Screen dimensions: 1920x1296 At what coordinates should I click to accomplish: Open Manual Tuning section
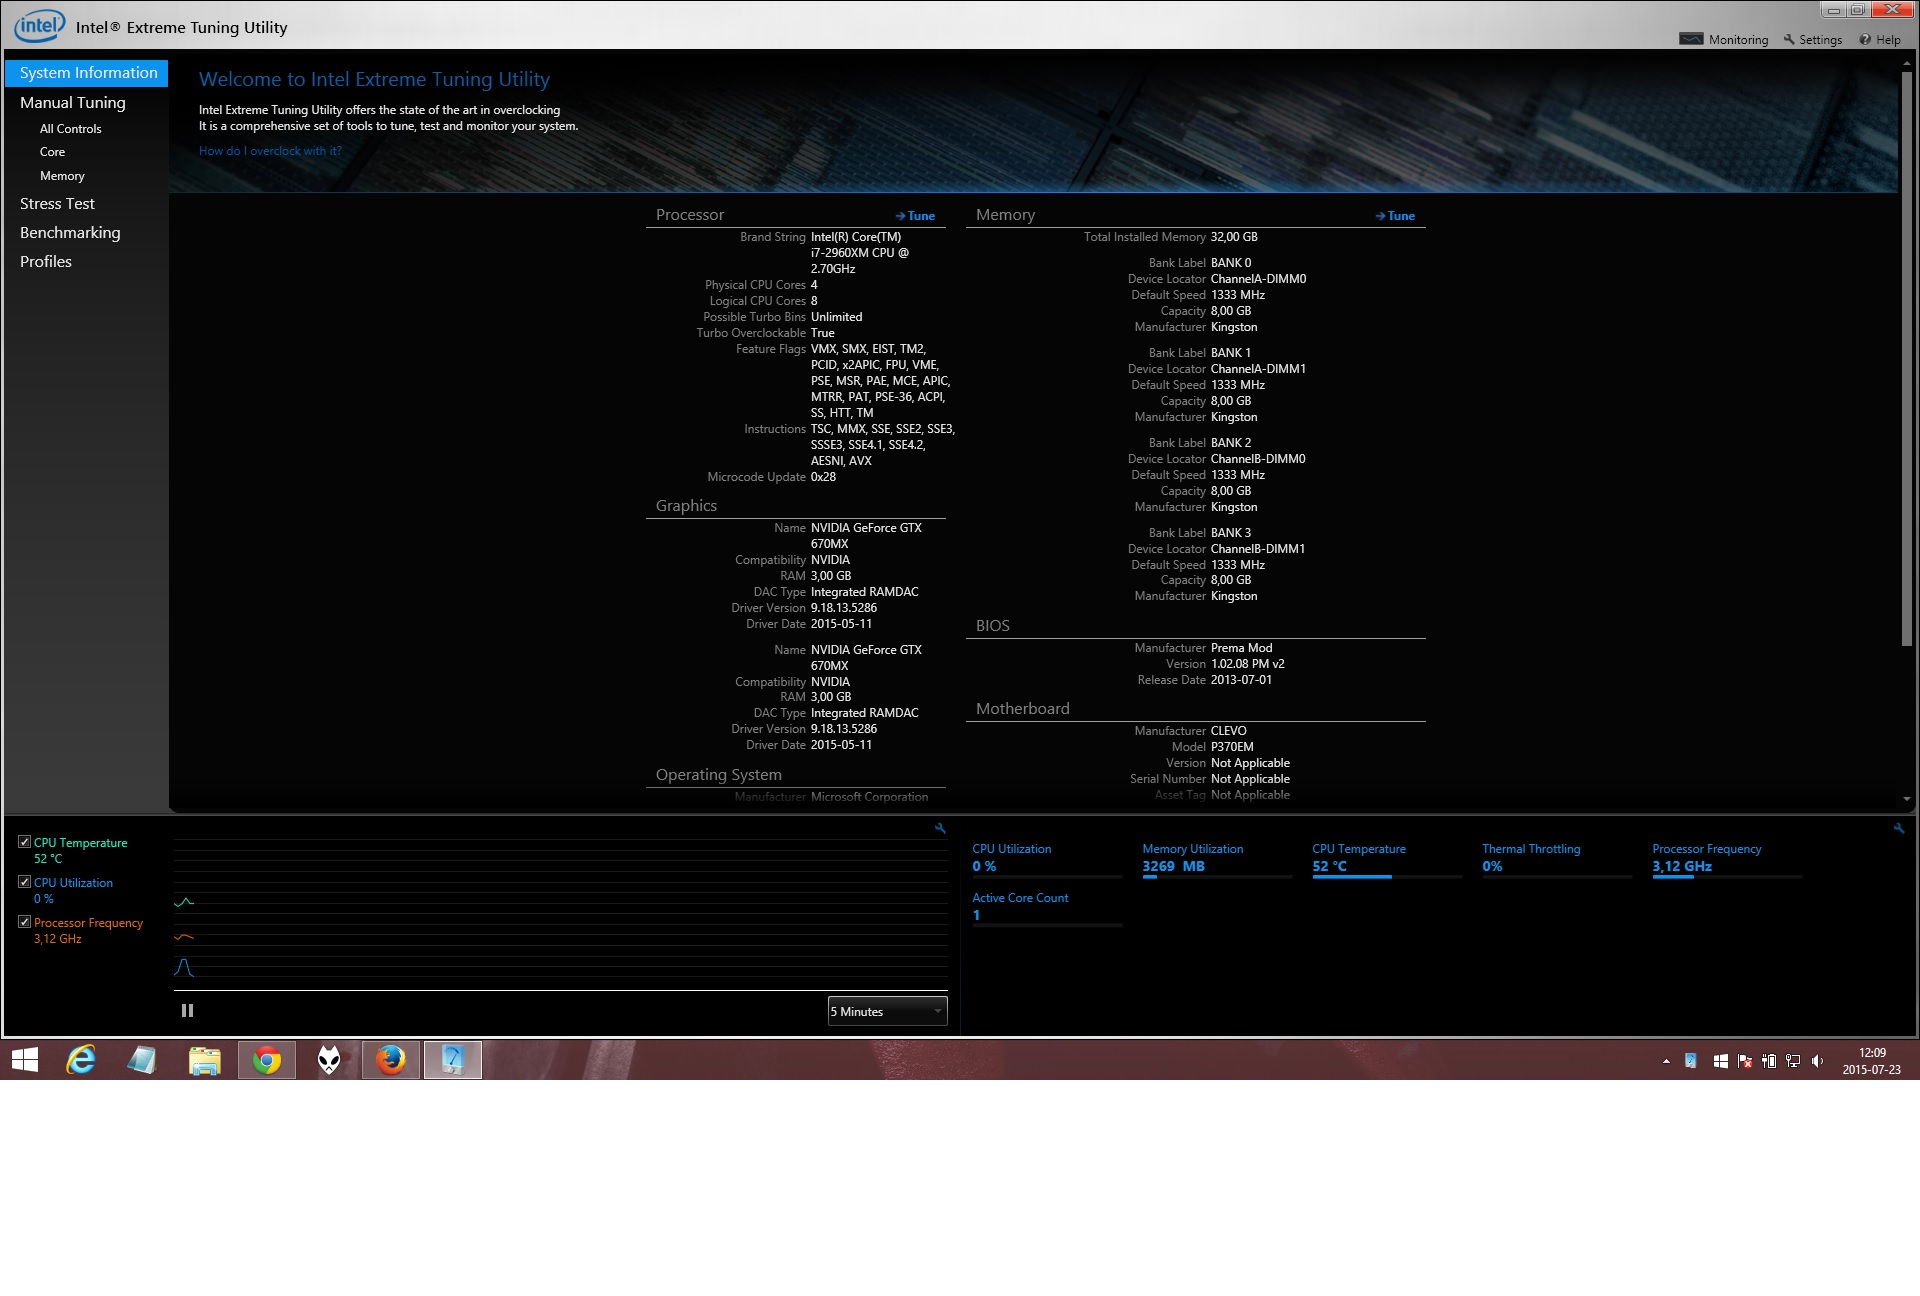point(73,103)
